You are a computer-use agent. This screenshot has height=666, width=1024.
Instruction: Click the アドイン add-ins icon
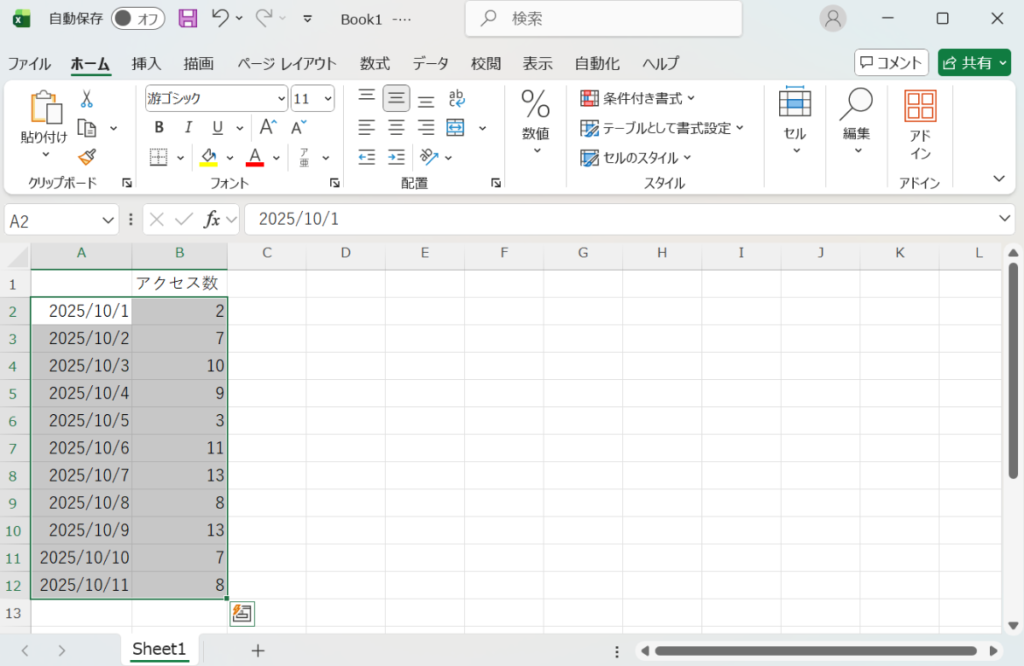(920, 125)
